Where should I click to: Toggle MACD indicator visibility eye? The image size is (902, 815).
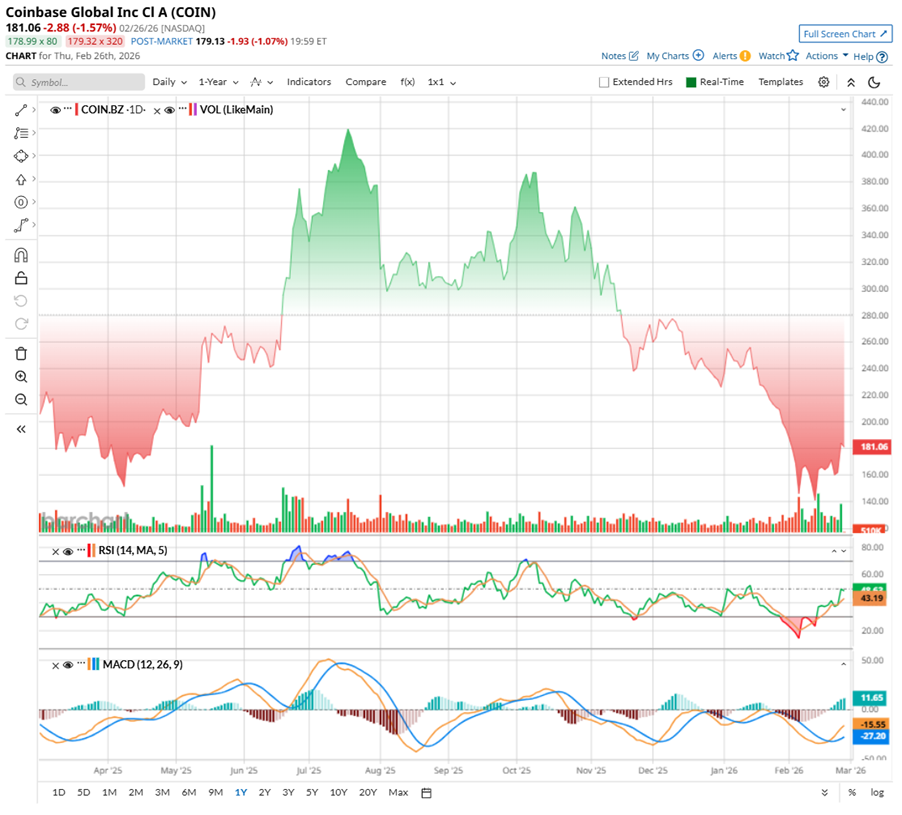point(68,665)
